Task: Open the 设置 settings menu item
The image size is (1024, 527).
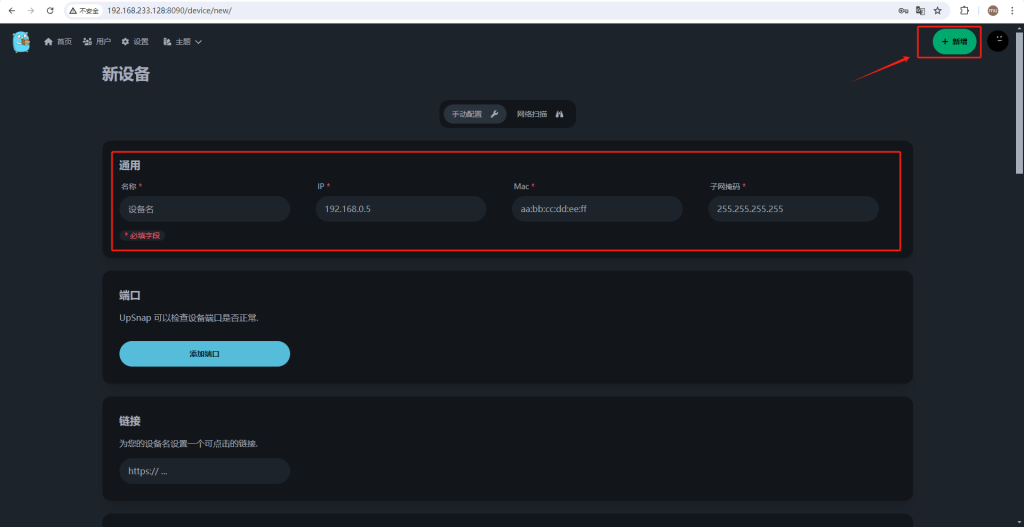Action: click(135, 42)
